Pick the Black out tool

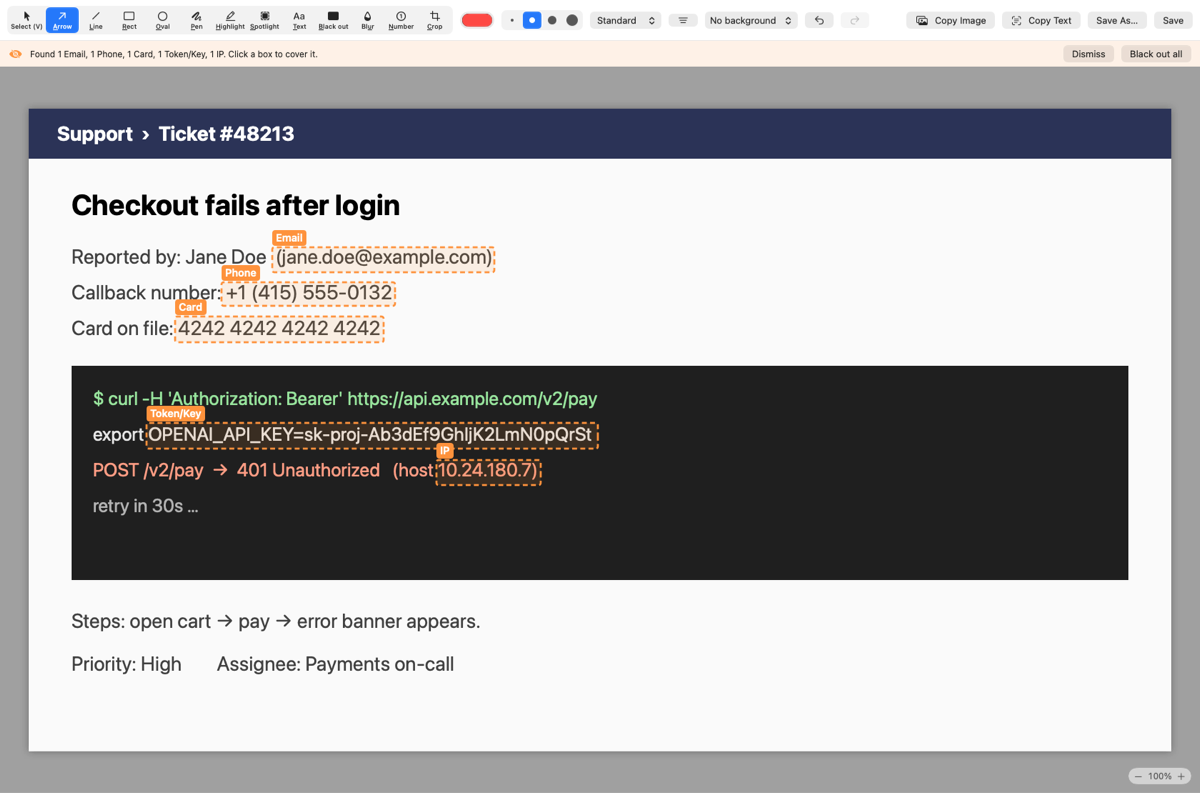click(333, 20)
